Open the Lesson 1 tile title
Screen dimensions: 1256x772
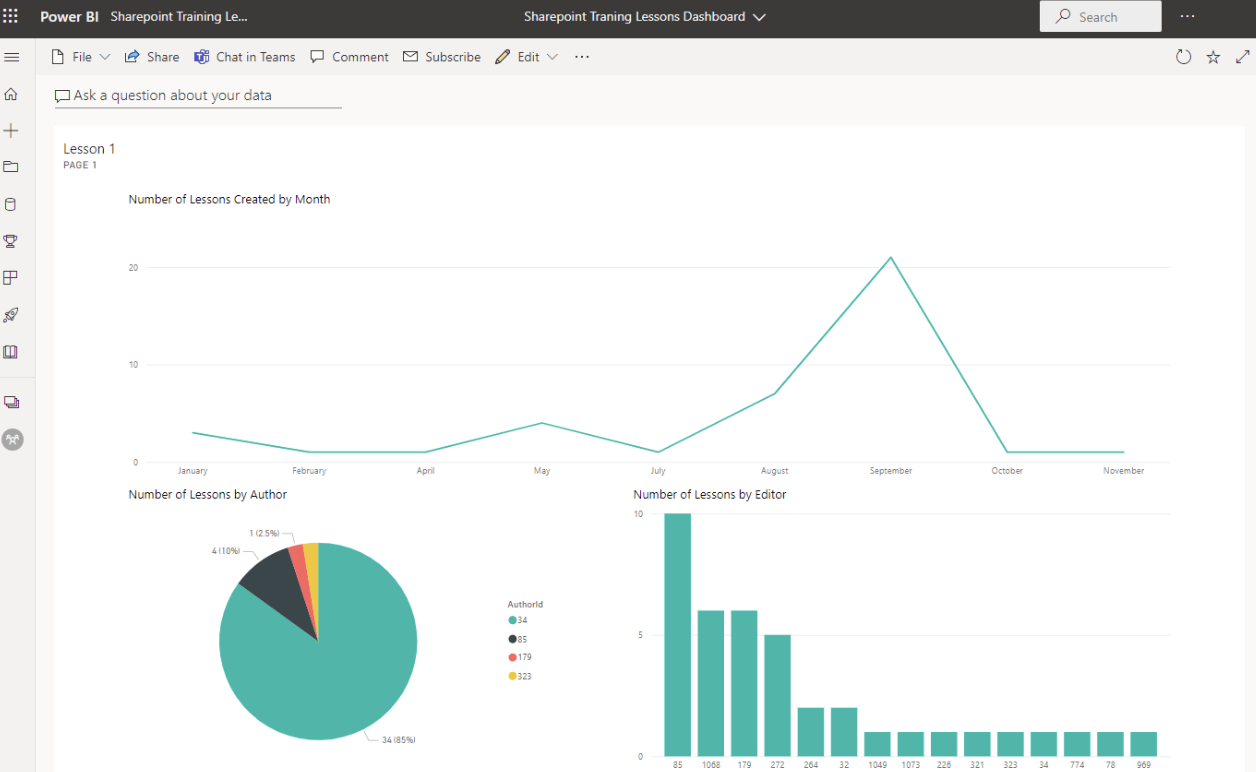coord(89,149)
